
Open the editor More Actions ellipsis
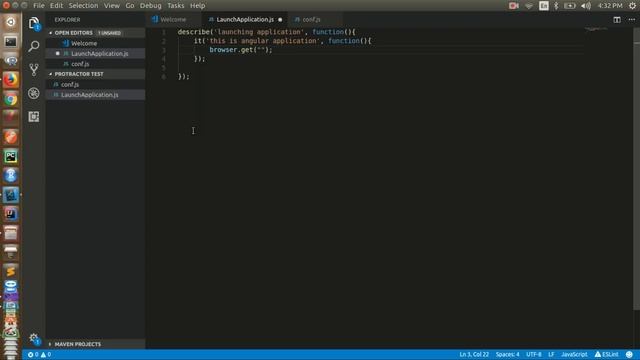click(x=631, y=20)
